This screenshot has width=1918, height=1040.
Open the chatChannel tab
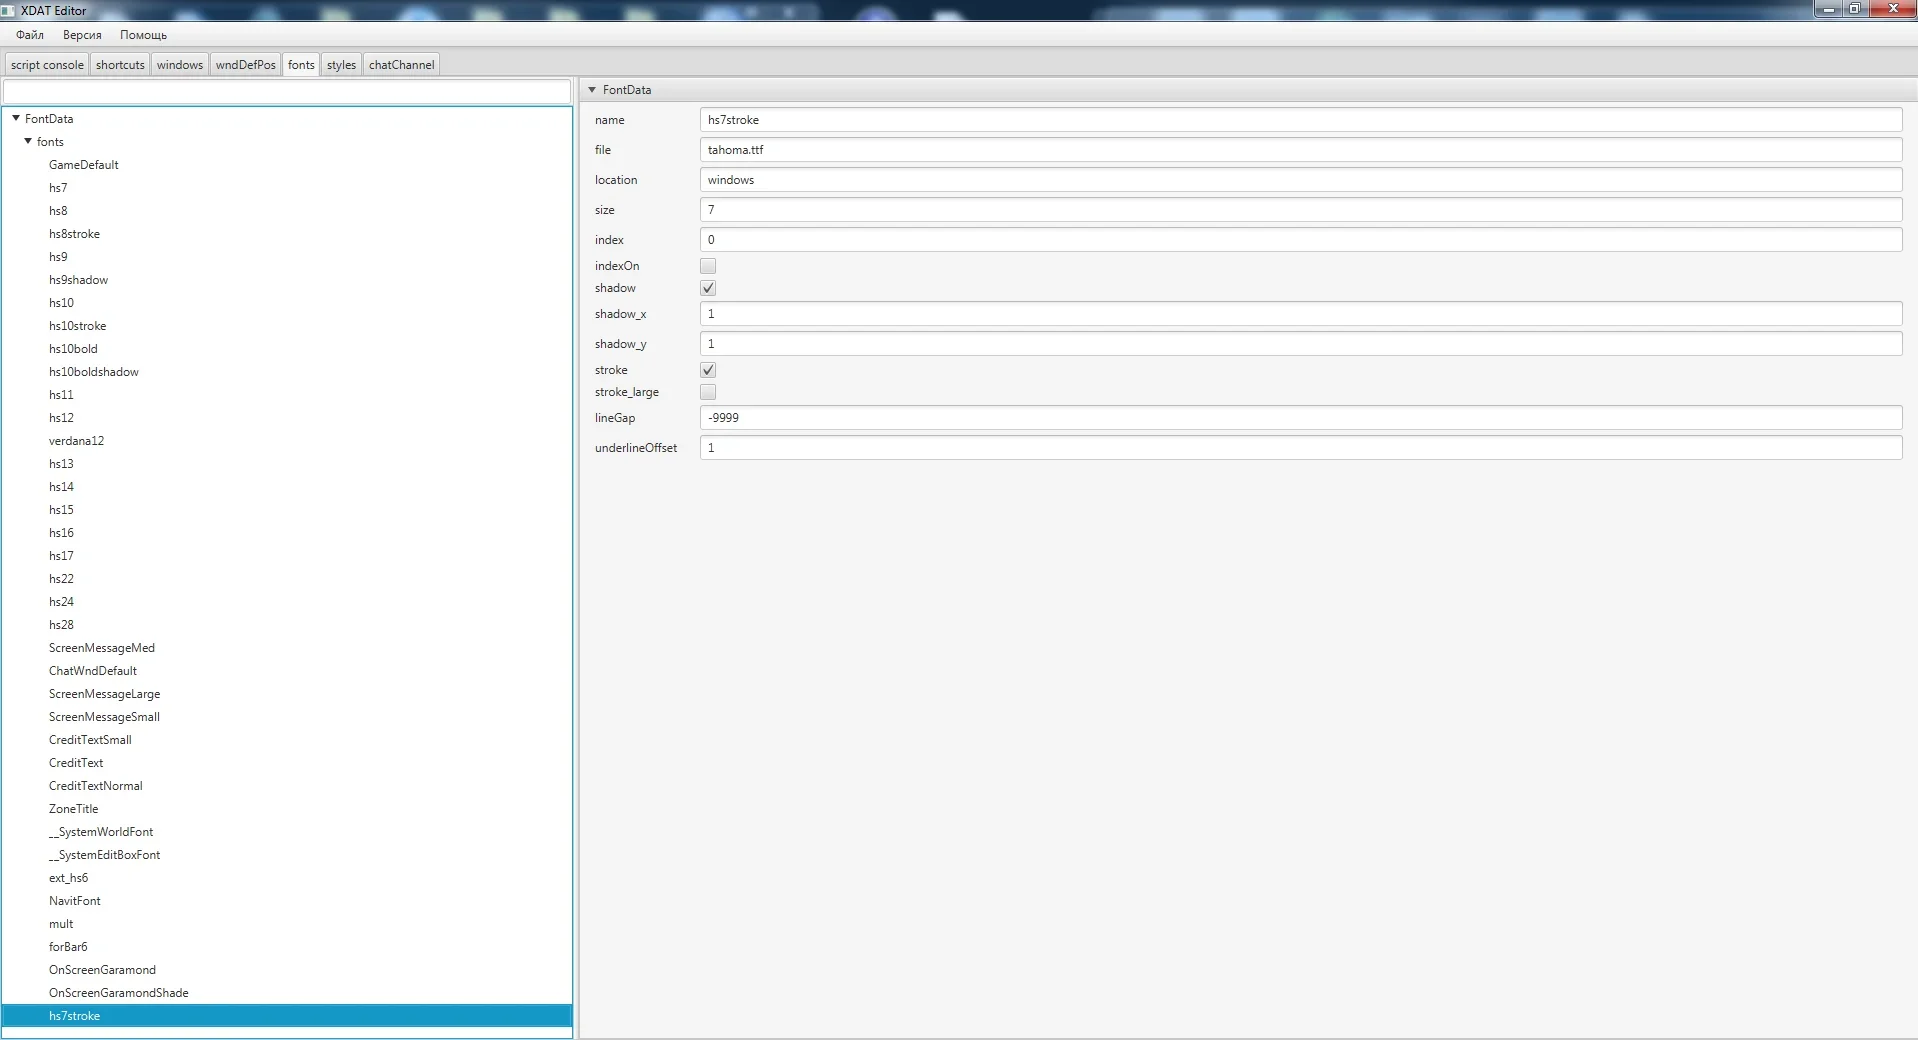point(401,65)
